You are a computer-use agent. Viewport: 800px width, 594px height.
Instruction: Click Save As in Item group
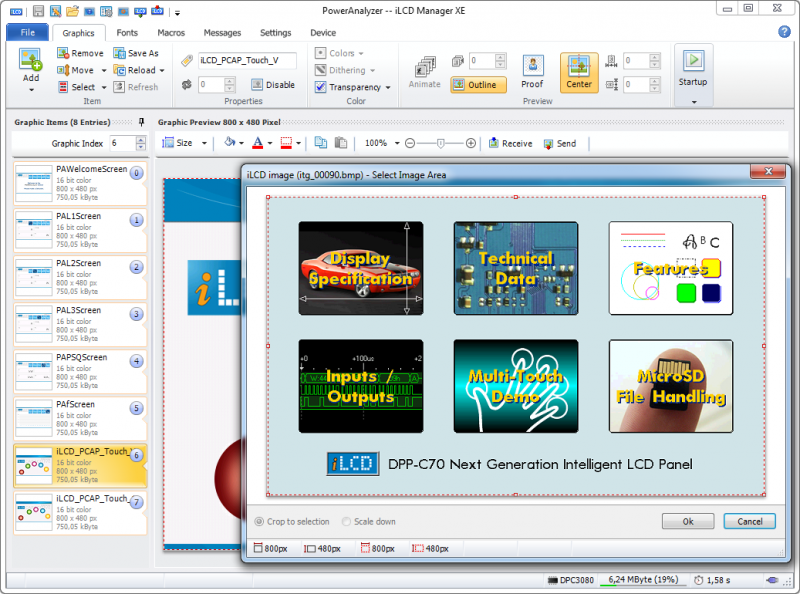click(136, 53)
